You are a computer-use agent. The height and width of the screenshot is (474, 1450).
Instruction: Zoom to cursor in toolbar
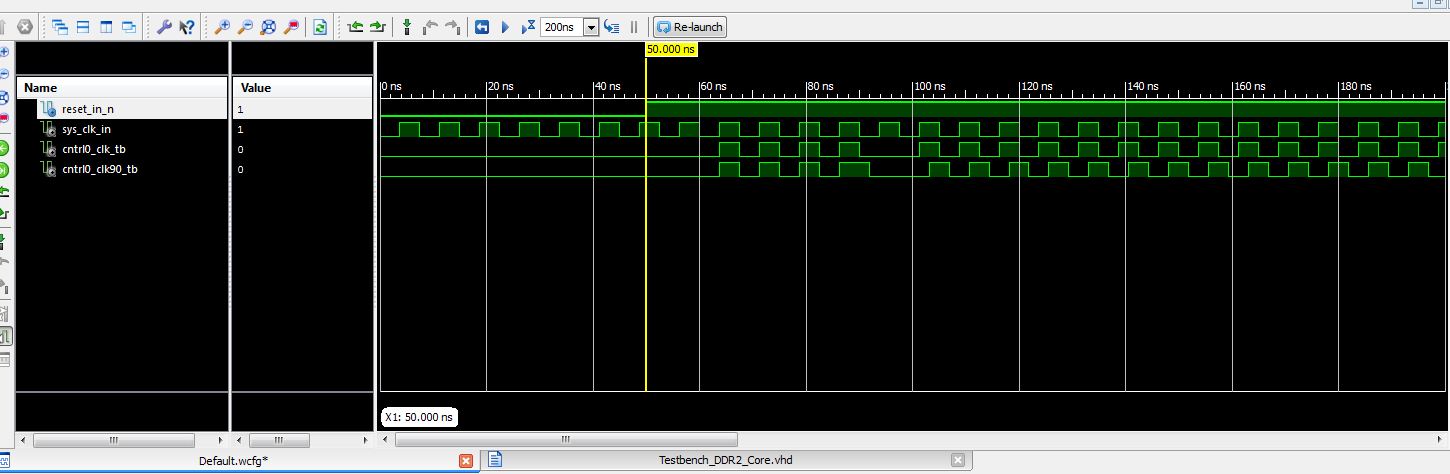291,27
